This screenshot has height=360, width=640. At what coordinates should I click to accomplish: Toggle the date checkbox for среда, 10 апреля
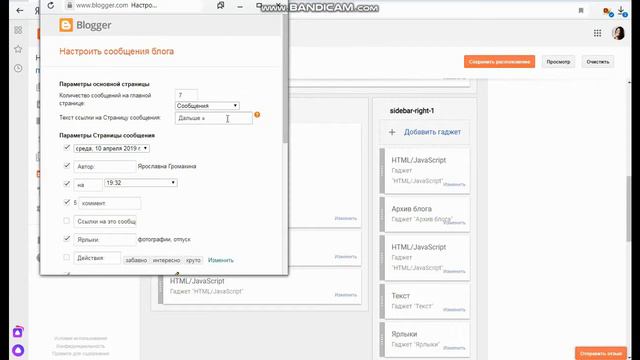tap(67, 148)
